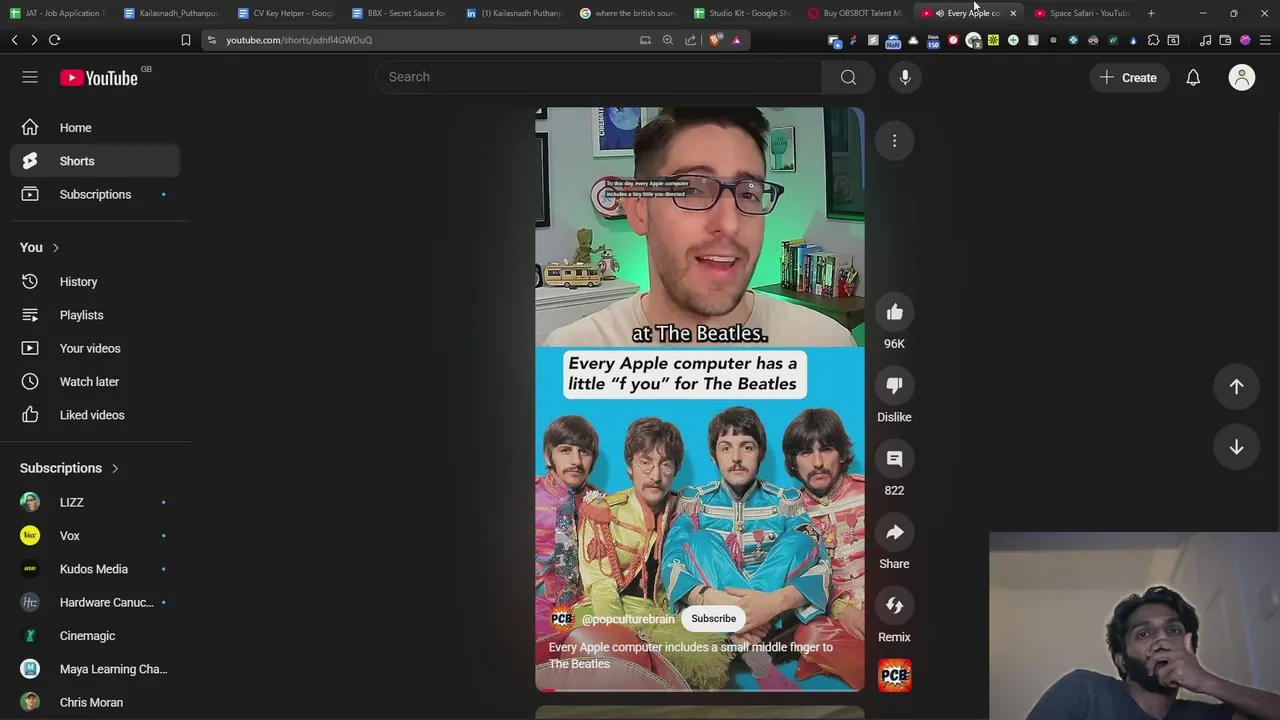Open LIZZ channel subscription

(95, 502)
